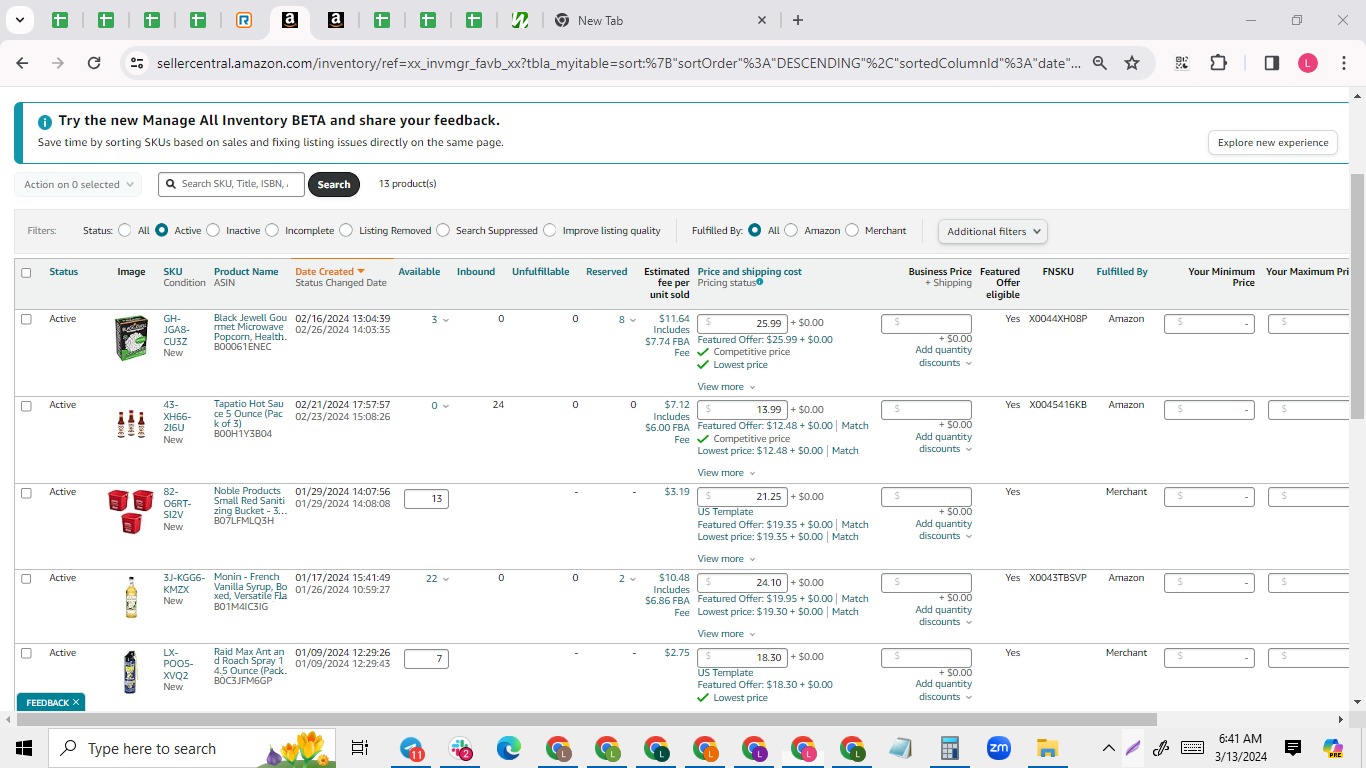Sort by the Fulfilled By column header
Viewport: 1366px width, 768px height.
tap(1122, 272)
